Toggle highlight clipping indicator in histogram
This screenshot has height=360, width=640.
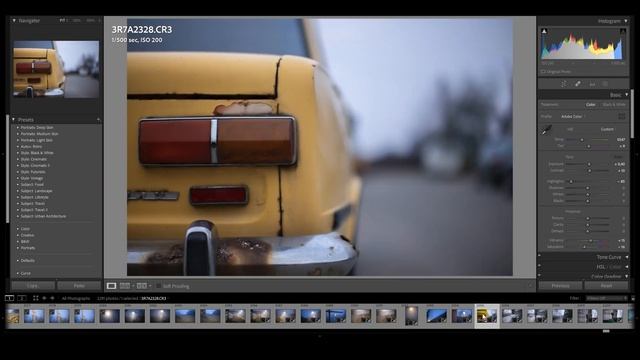pyautogui.click(x=623, y=31)
